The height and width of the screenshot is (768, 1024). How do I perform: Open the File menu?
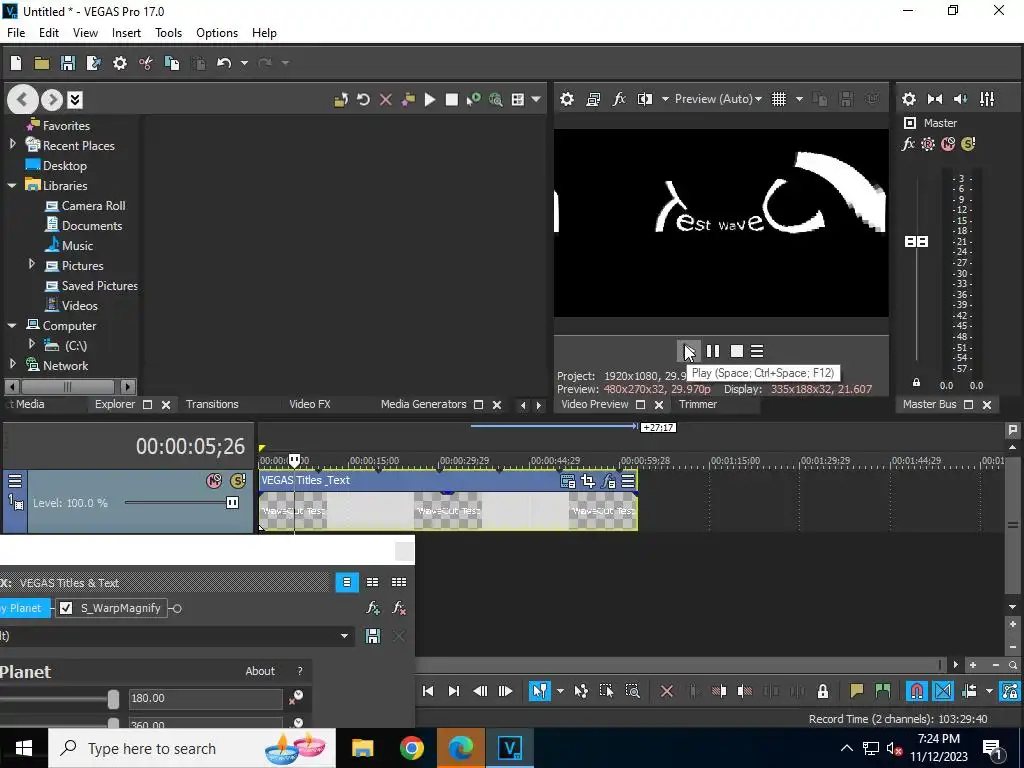point(16,33)
